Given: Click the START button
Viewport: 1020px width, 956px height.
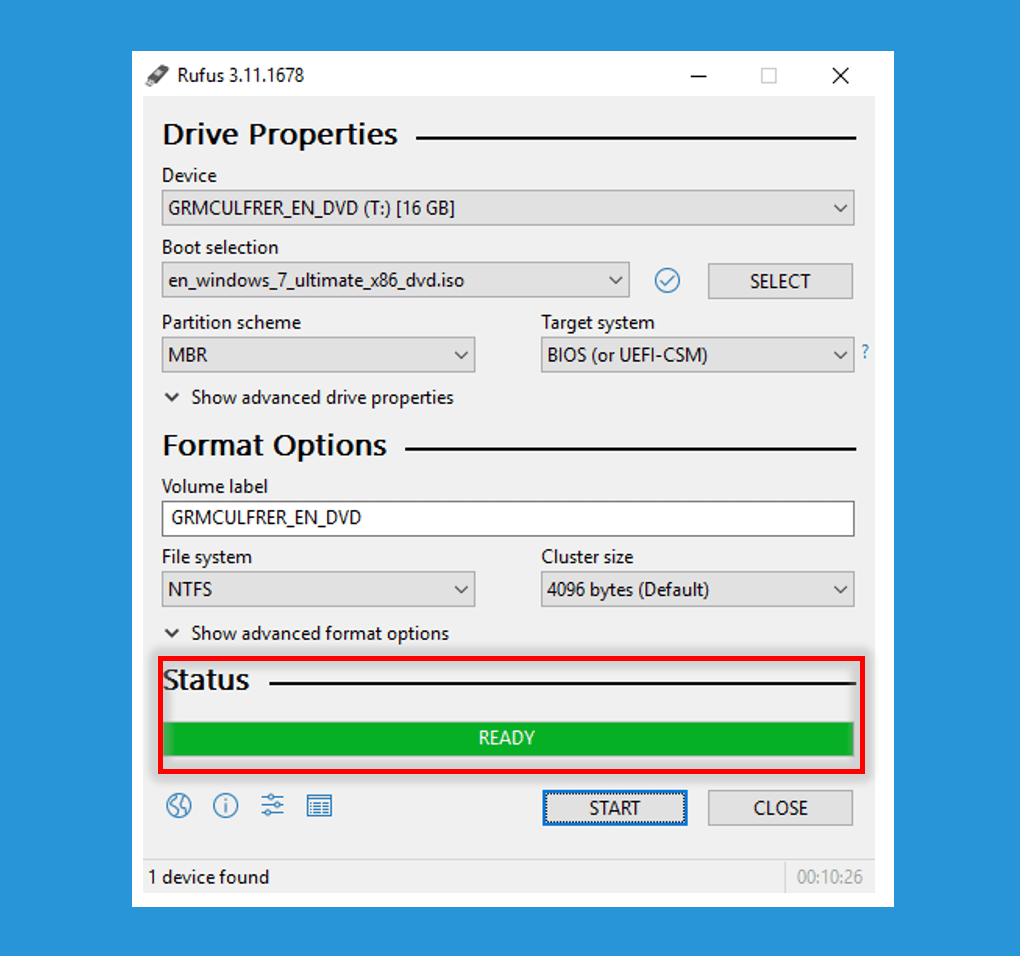Looking at the screenshot, I should pos(615,808).
